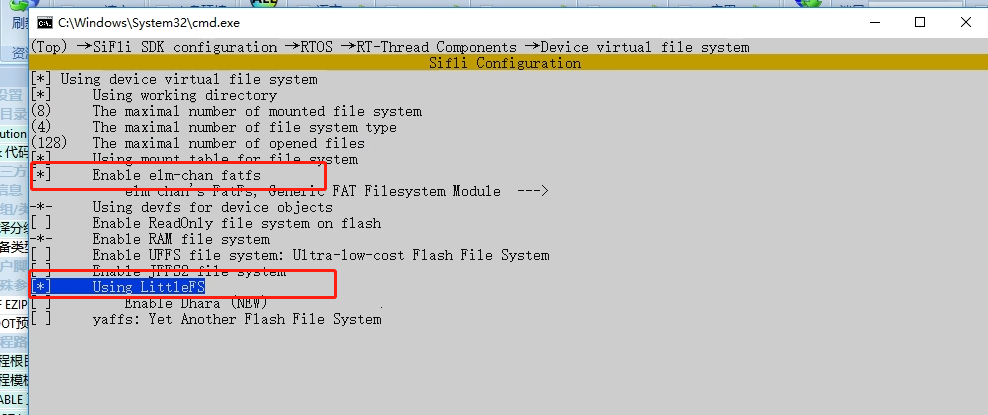
Task: Select maximal number of mounted file system value
Action: [41, 111]
